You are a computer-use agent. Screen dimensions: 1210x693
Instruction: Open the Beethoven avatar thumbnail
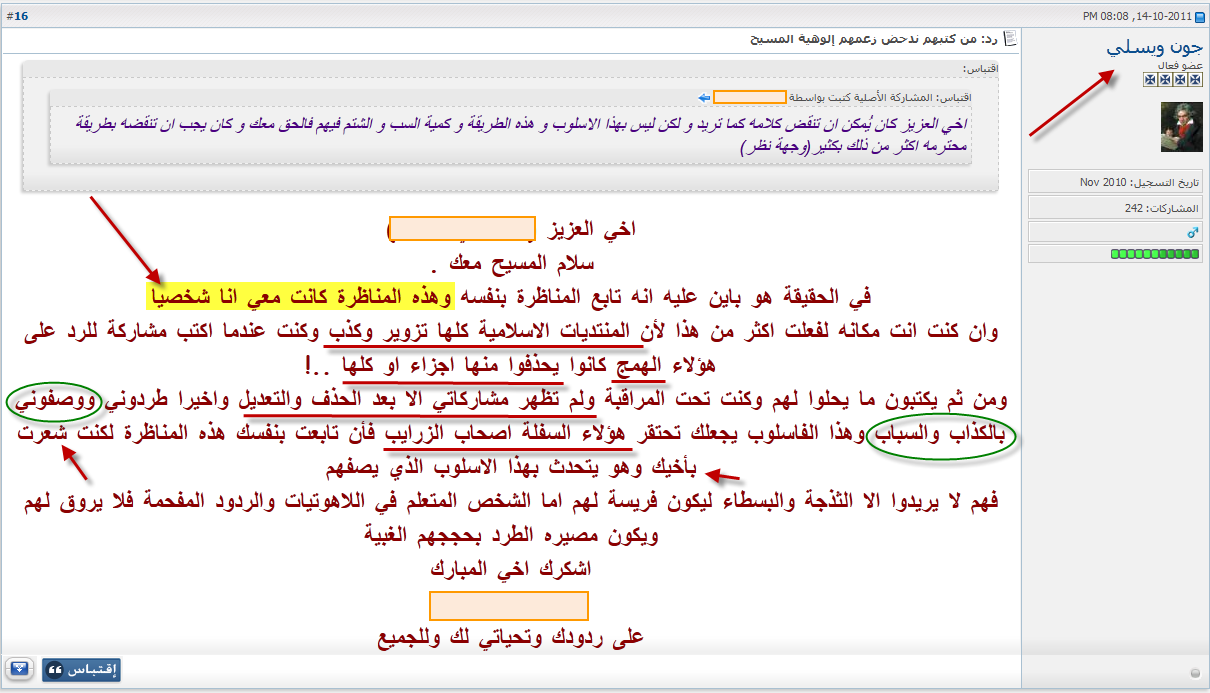pos(1181,127)
